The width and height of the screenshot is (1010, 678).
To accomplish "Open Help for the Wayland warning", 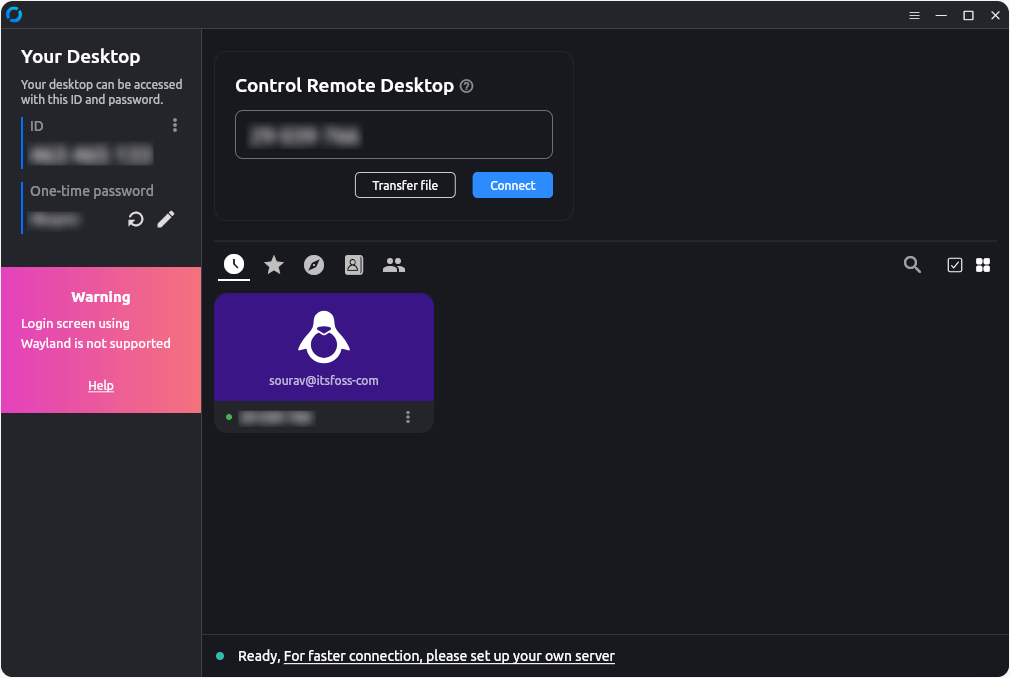I will (x=100, y=385).
